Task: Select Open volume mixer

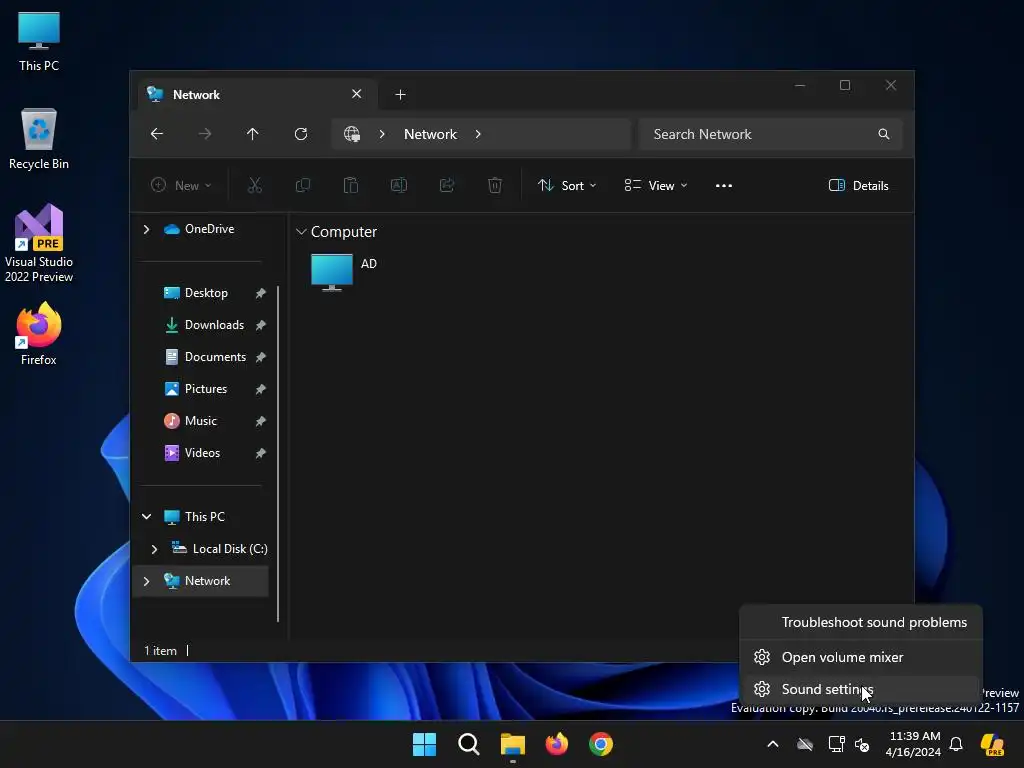Action: pos(861,657)
